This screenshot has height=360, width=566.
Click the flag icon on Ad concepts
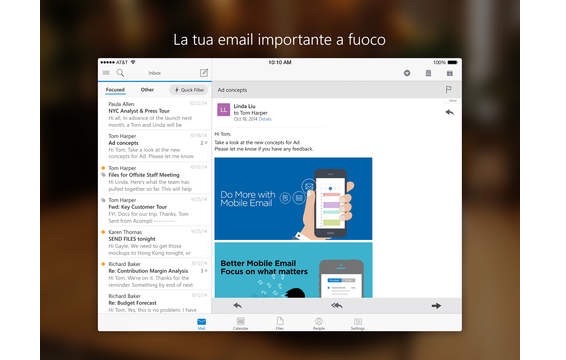tap(449, 89)
